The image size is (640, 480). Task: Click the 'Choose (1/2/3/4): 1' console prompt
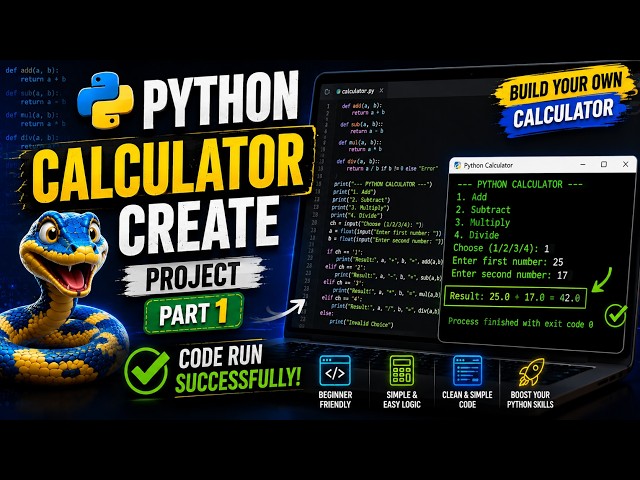(501, 248)
